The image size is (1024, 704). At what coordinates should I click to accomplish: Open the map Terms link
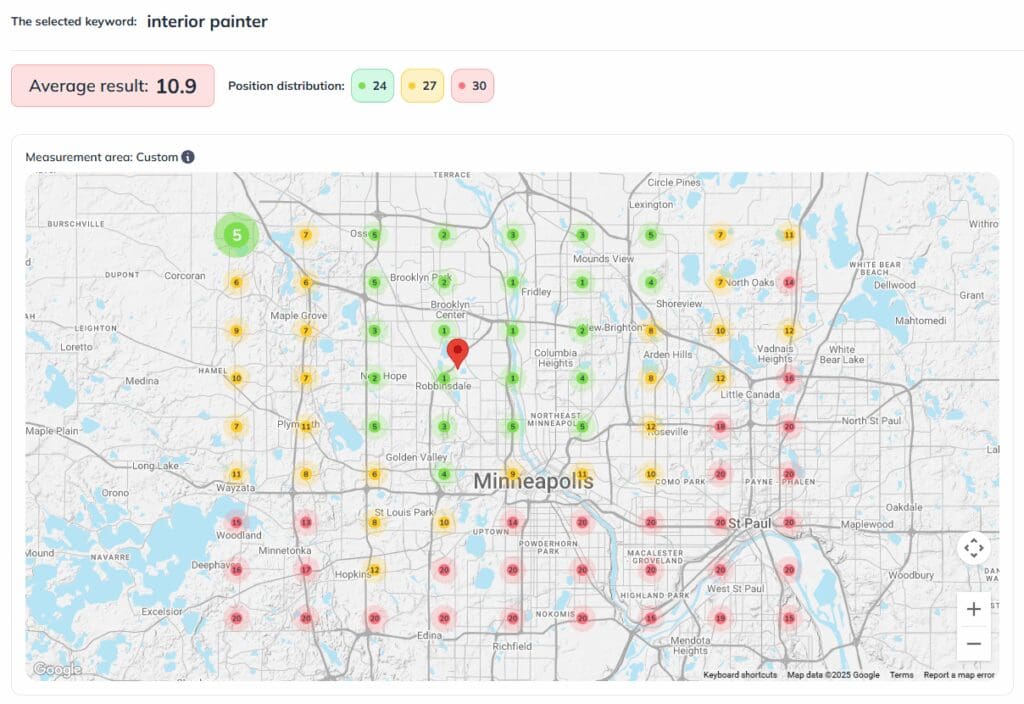(x=901, y=675)
